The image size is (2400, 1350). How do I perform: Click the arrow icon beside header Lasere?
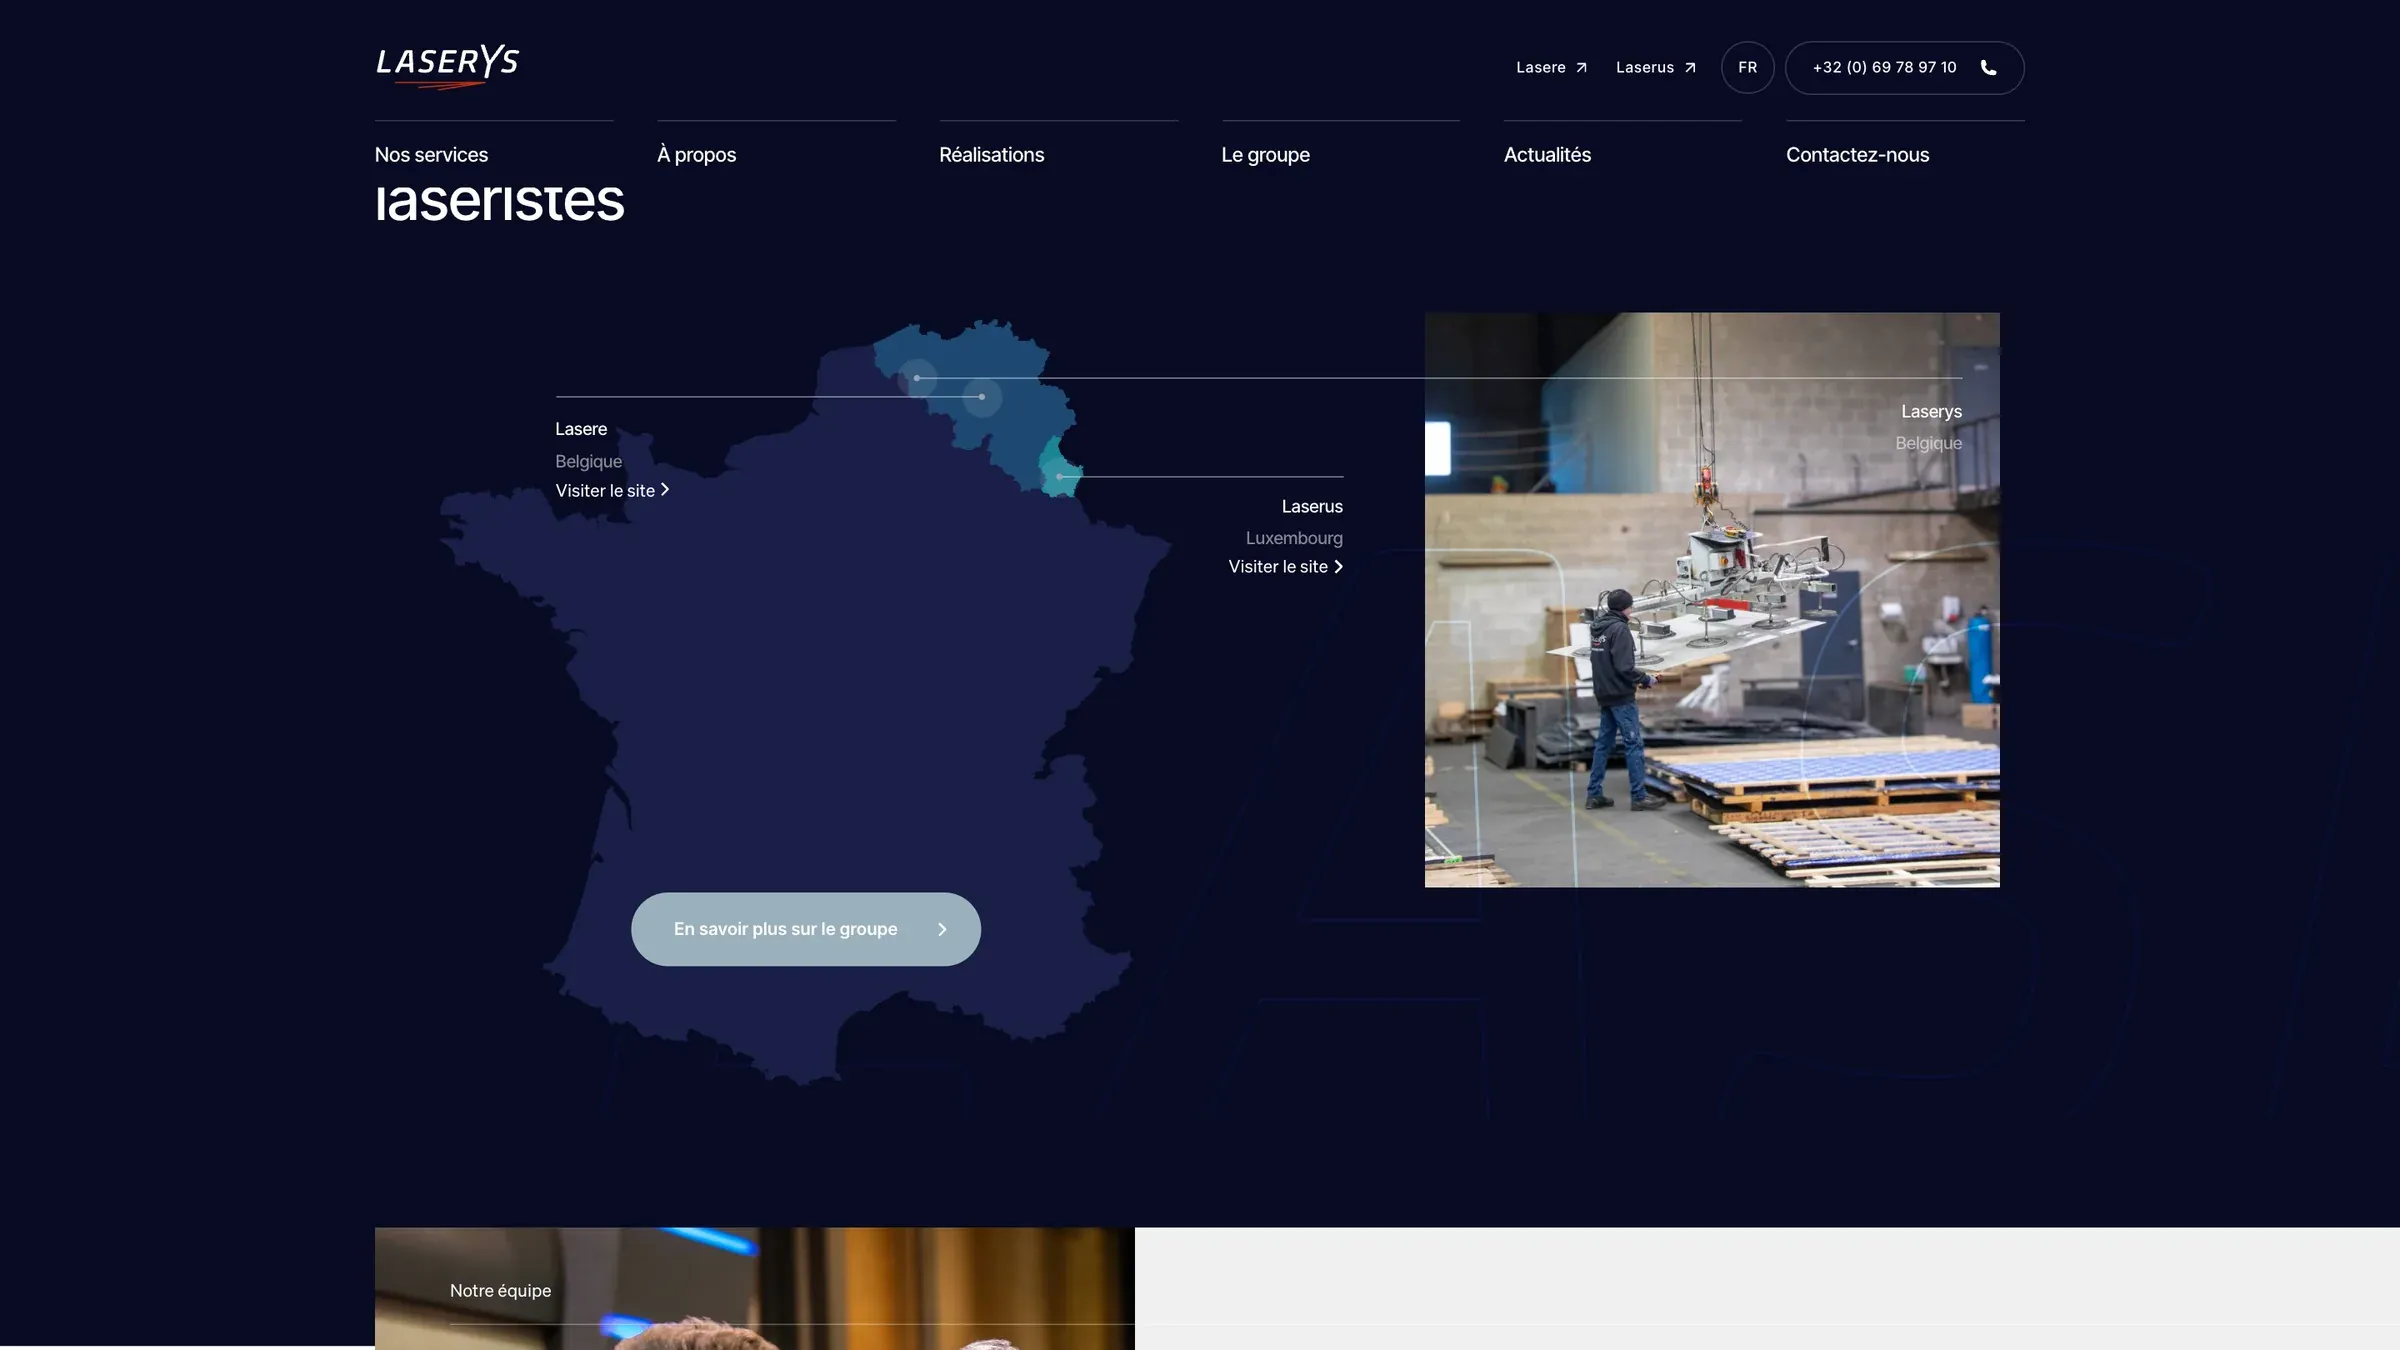click(1581, 68)
